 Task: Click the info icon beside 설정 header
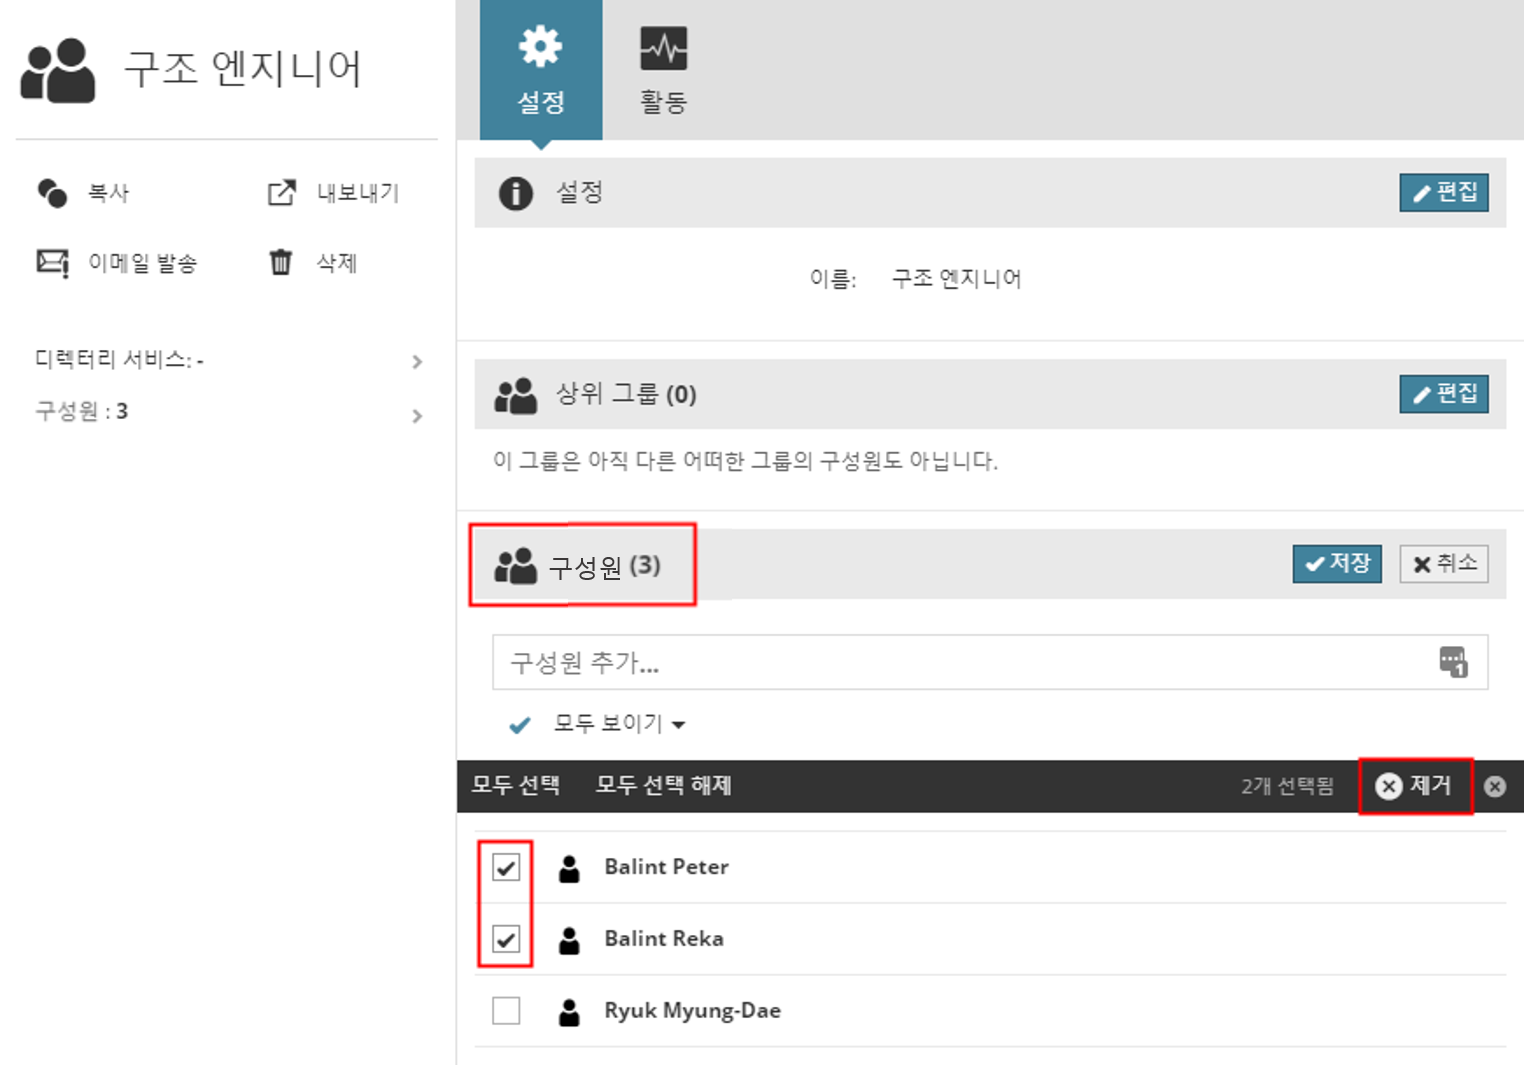tap(516, 193)
